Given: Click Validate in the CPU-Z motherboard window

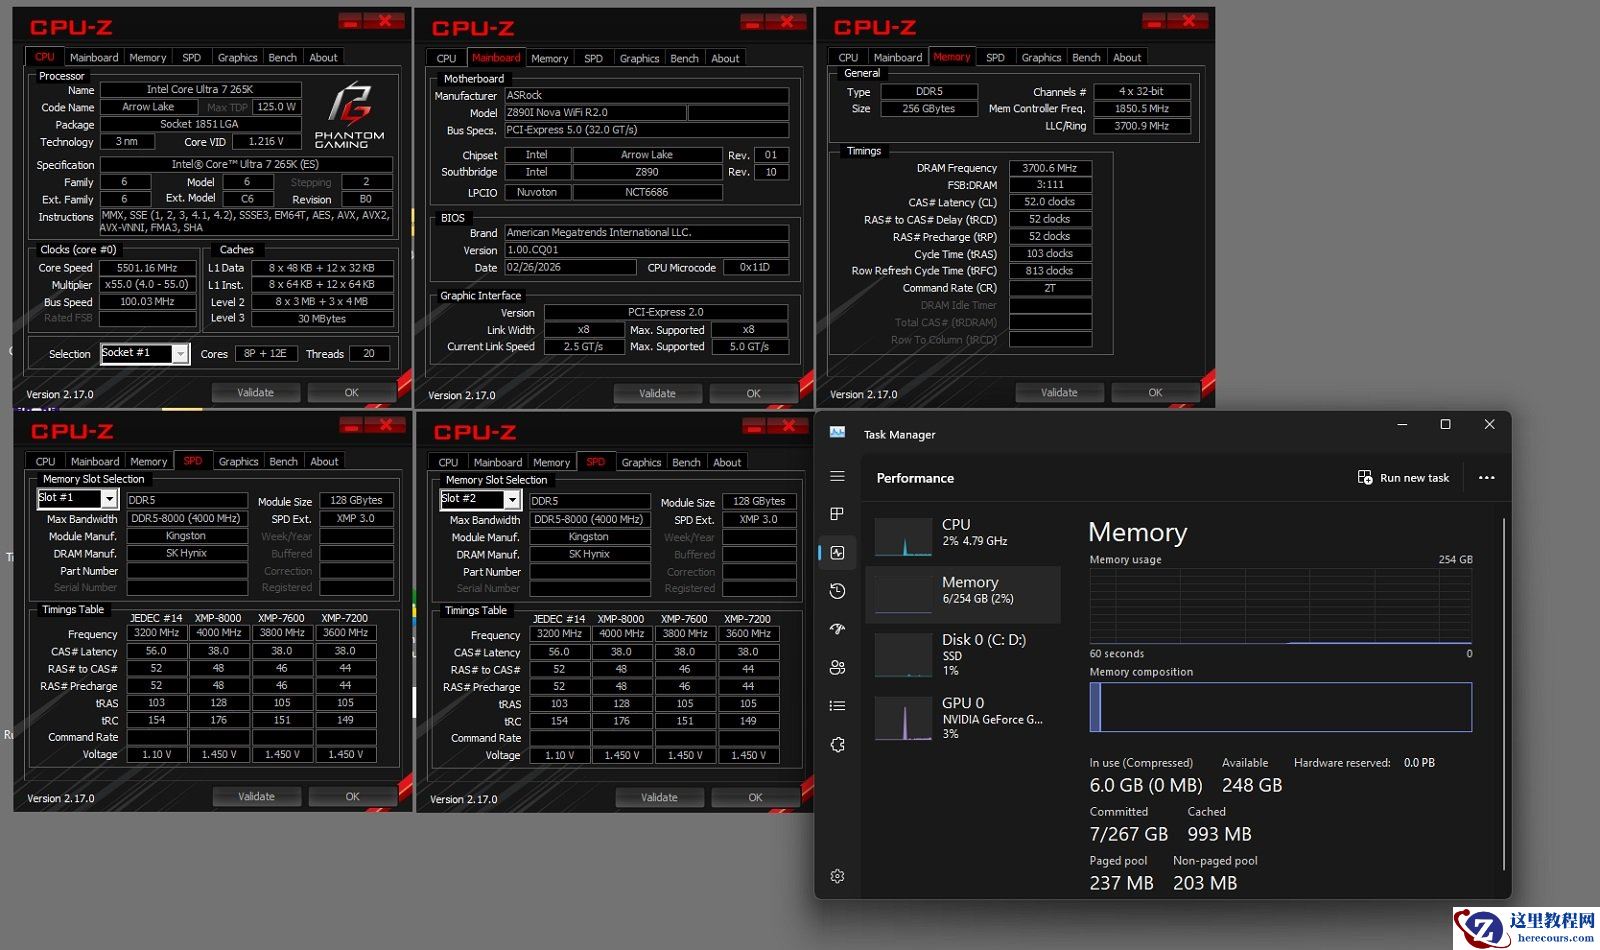Looking at the screenshot, I should click(x=657, y=393).
